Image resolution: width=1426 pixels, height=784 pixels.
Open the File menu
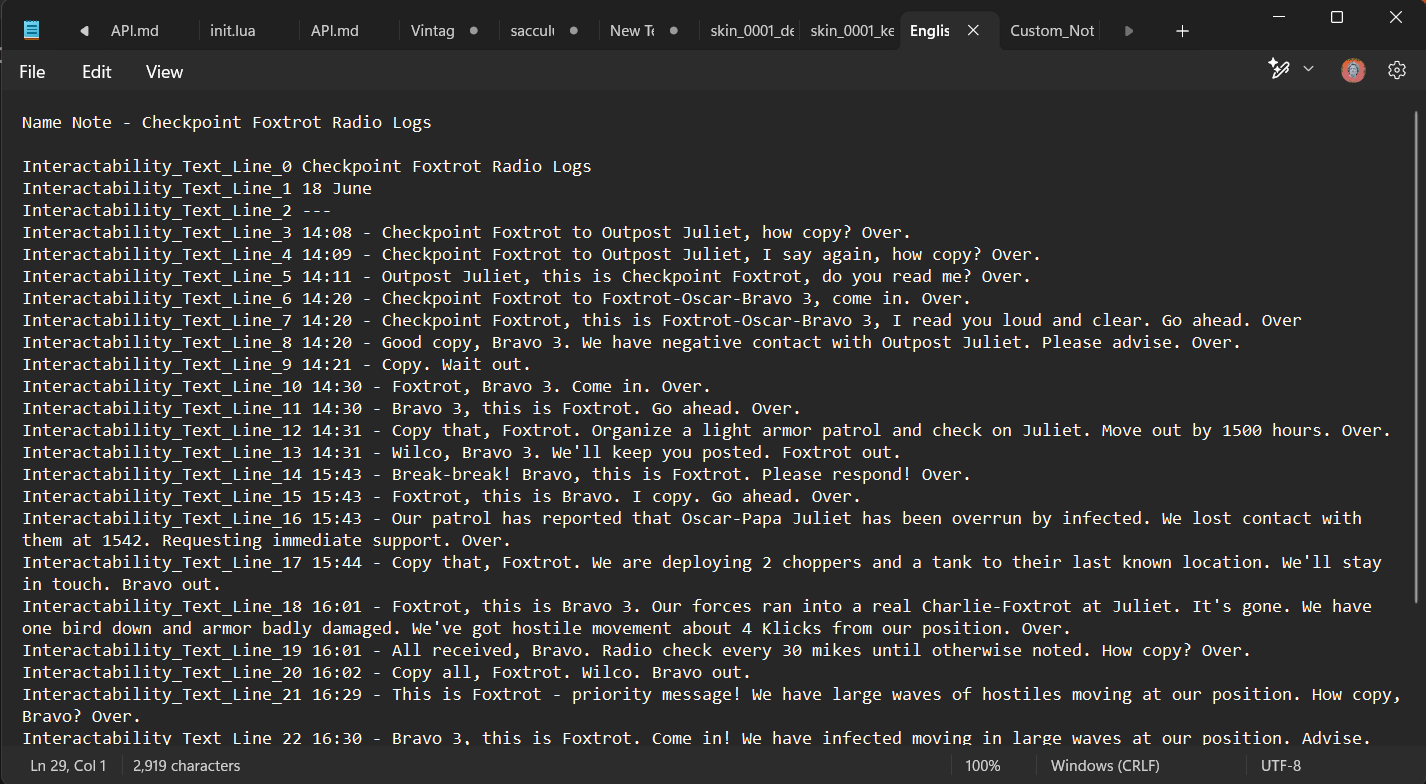click(x=32, y=72)
